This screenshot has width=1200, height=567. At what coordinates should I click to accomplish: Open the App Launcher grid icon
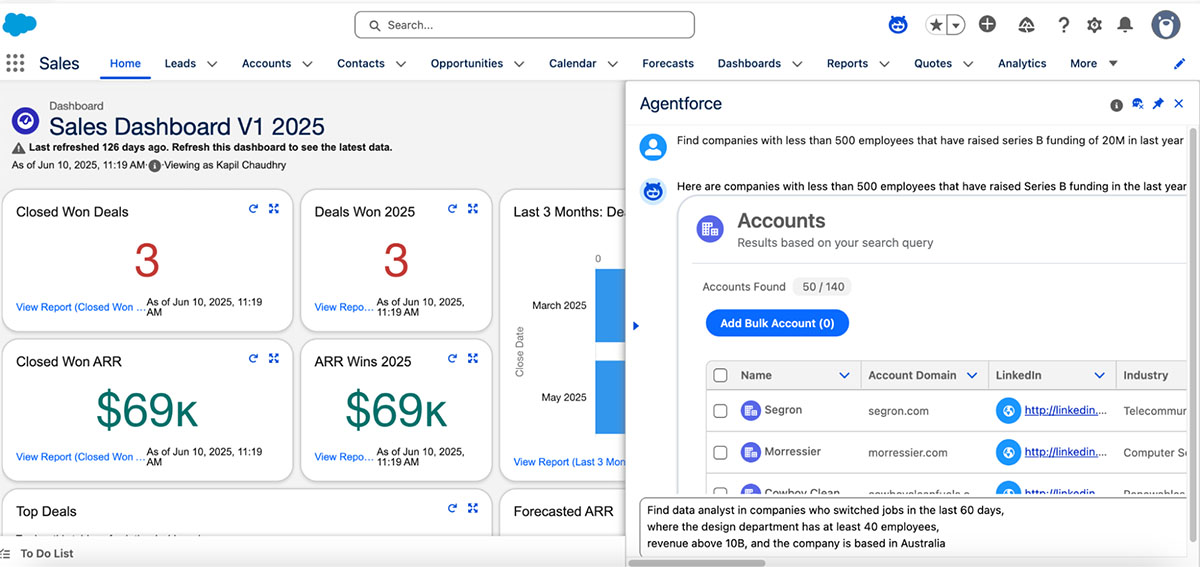(15, 63)
